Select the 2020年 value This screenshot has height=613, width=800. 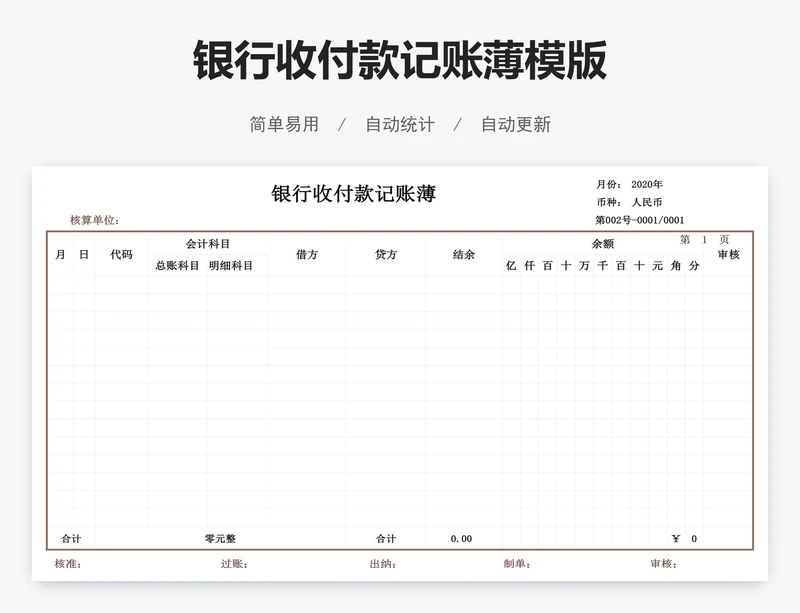pyautogui.click(x=647, y=184)
